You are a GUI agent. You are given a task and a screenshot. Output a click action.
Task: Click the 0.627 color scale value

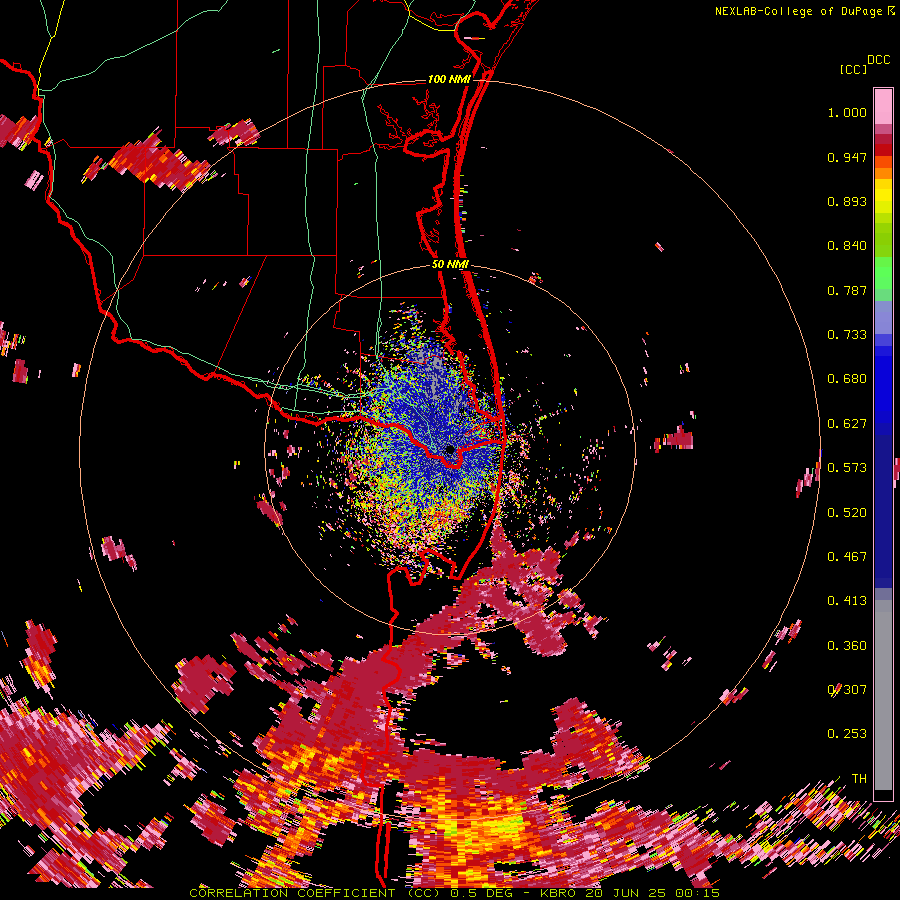click(847, 424)
